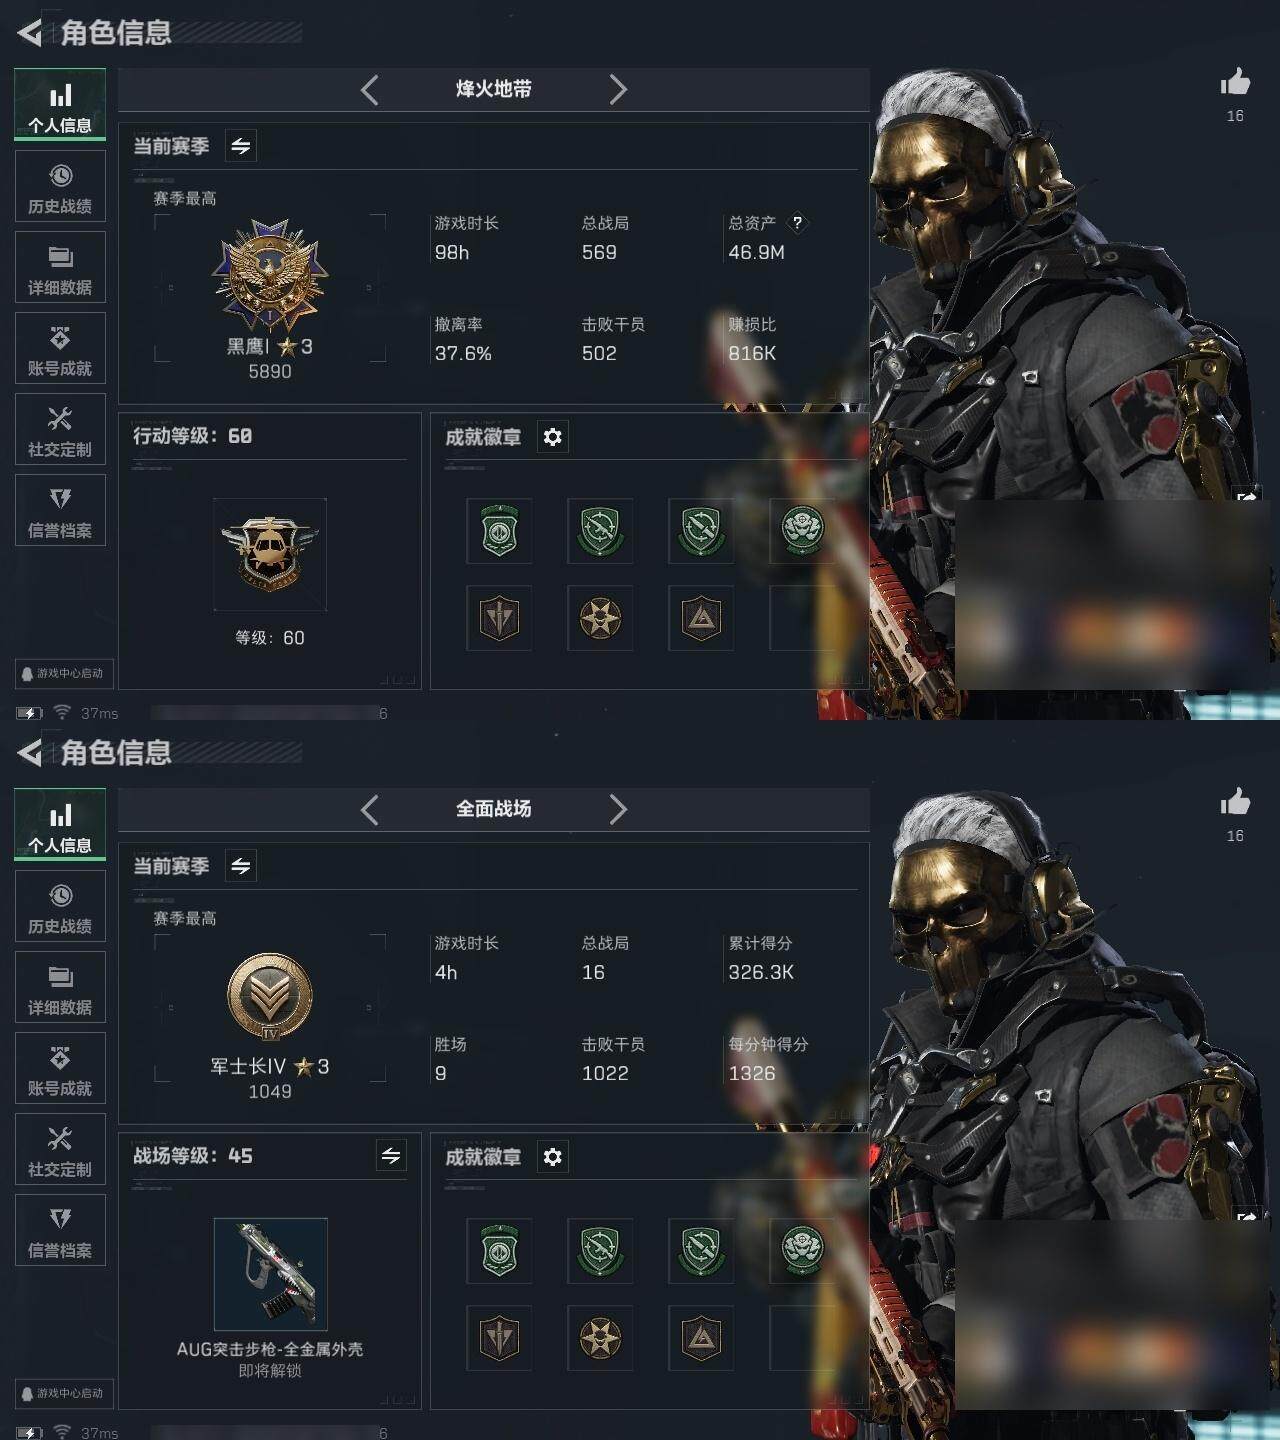Click the right chevron beside 烽火地带
1280x1440 pixels.
[618, 90]
